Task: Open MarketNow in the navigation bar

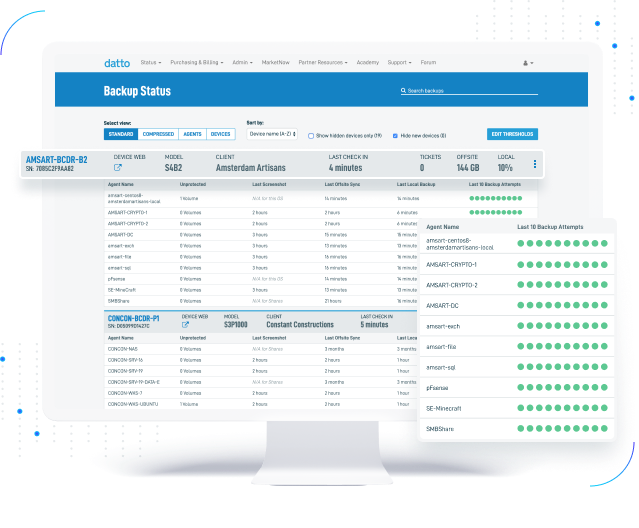Action: tap(275, 63)
